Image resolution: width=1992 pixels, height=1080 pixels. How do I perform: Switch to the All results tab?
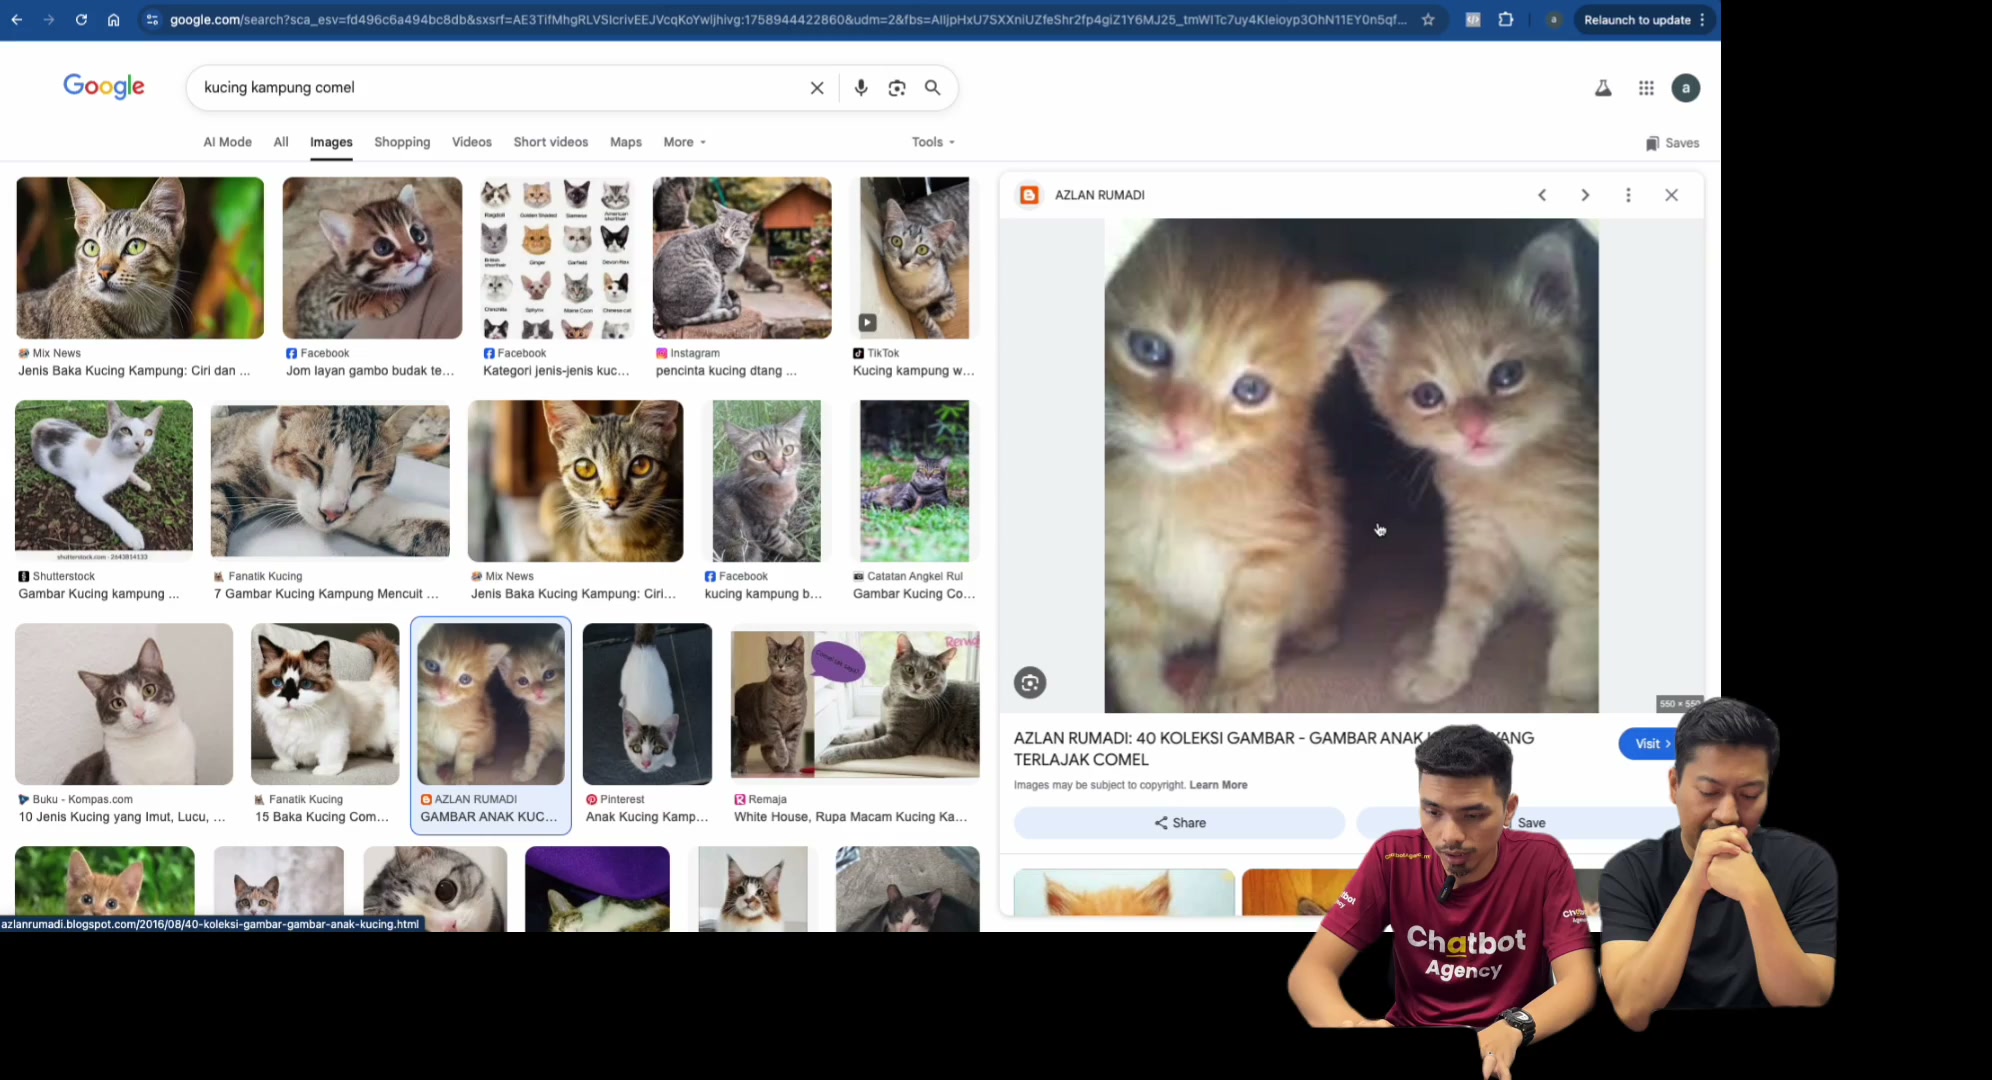point(281,142)
